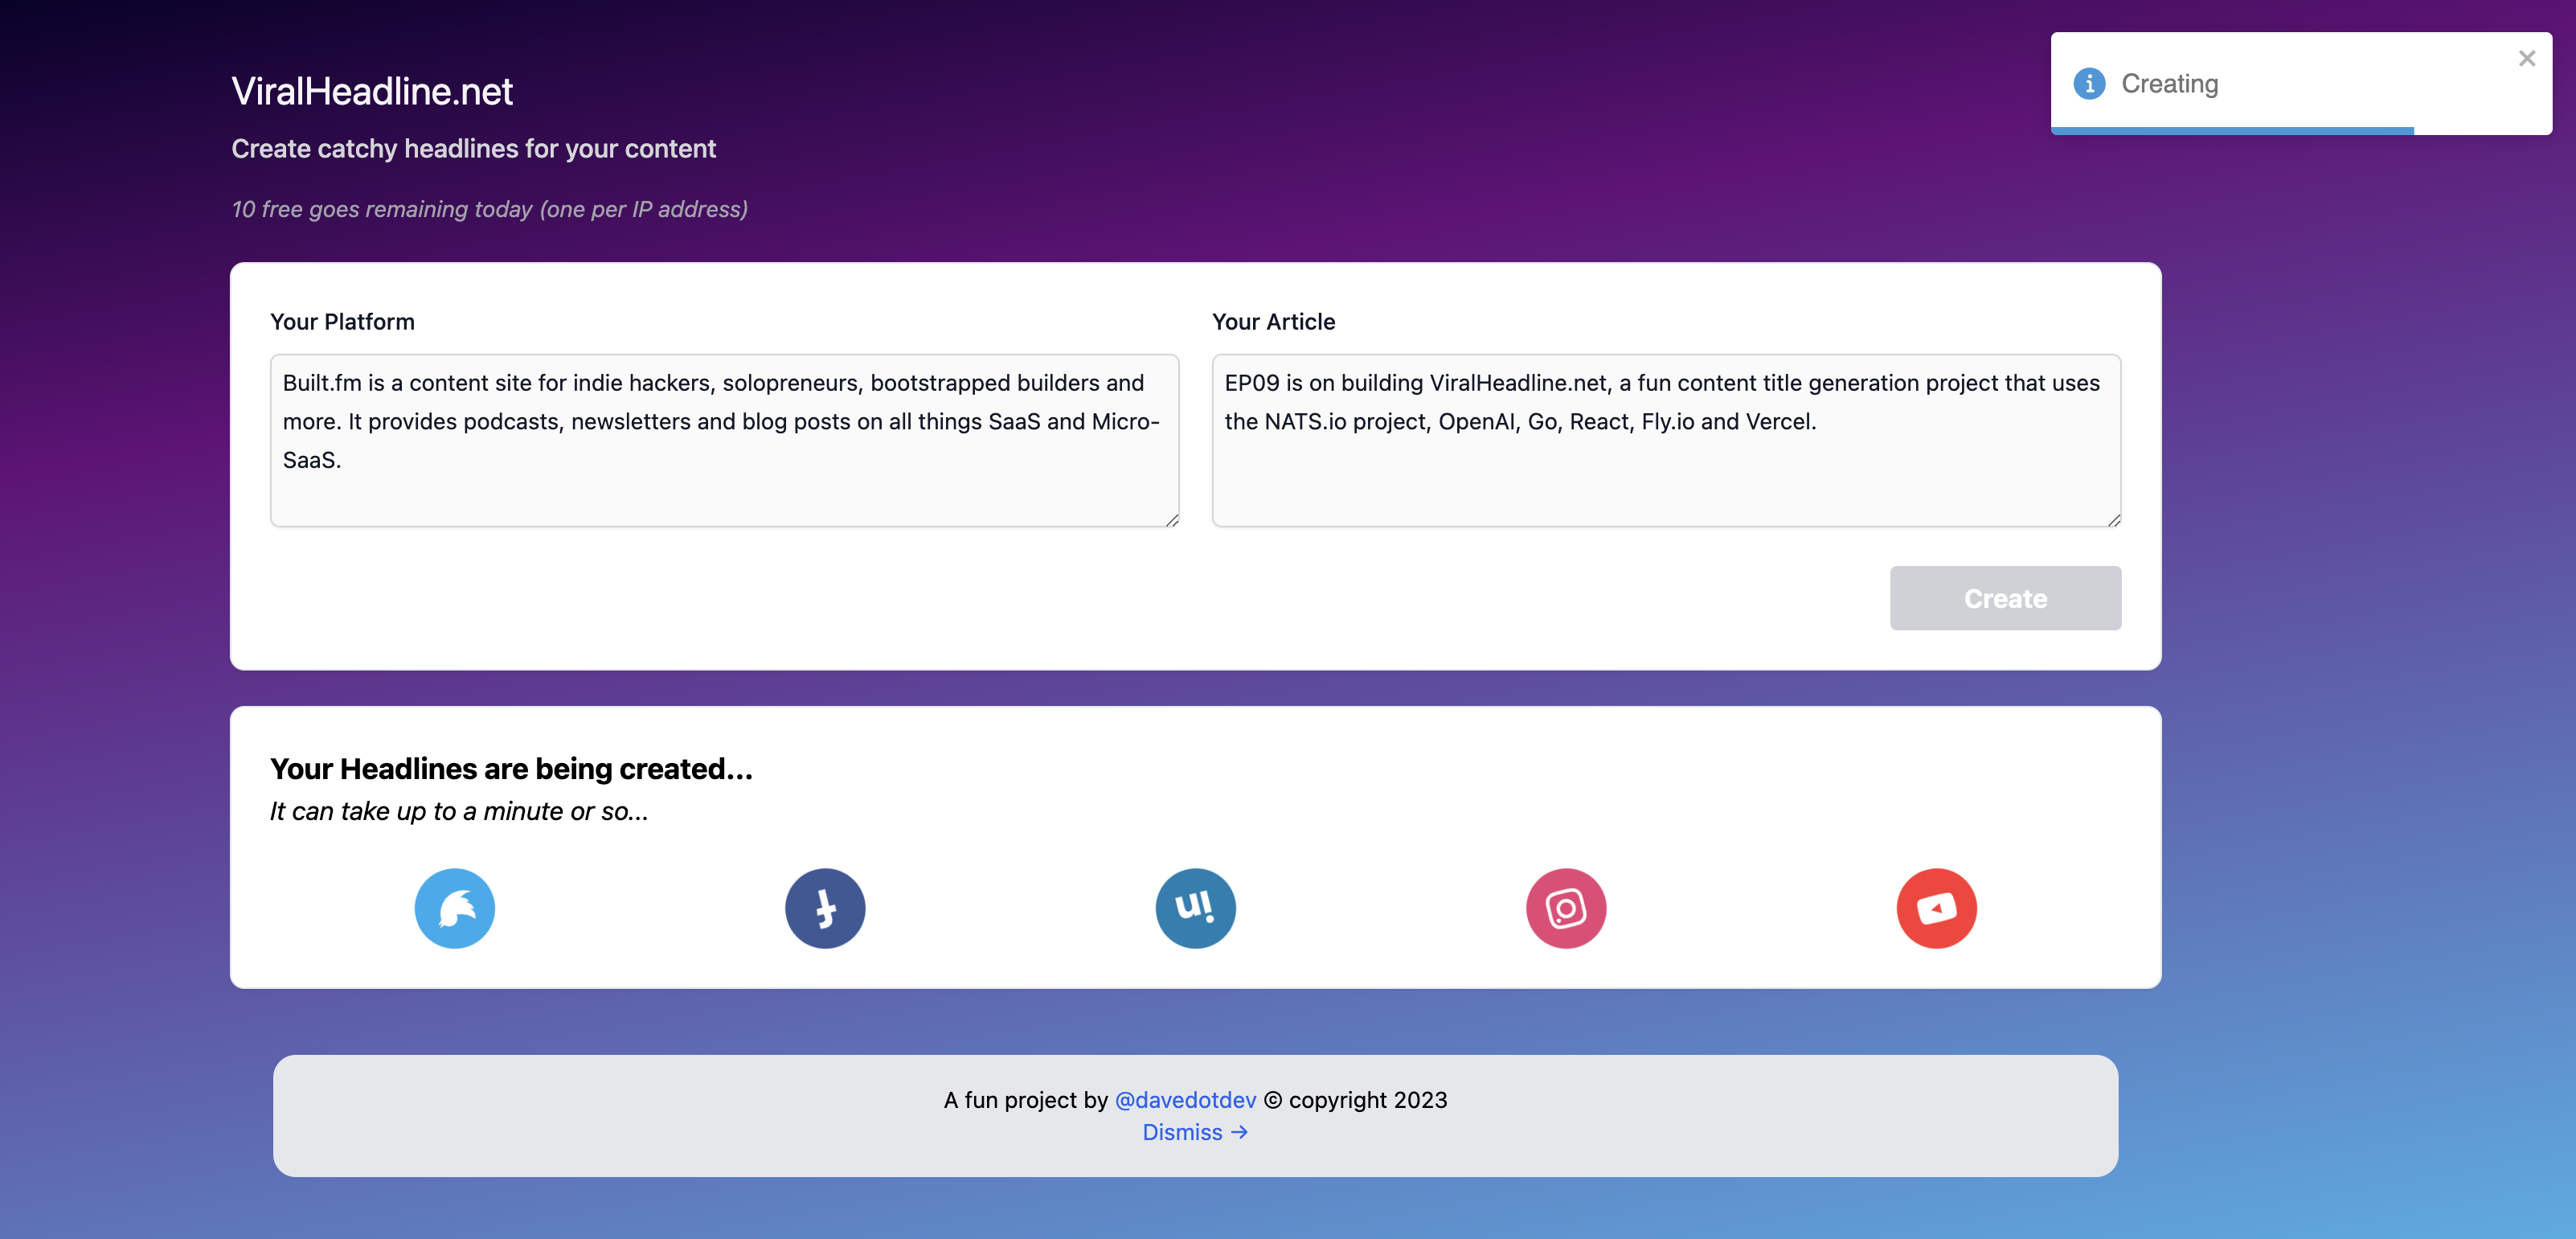Click the '10 free goes remaining today' text

(490, 209)
